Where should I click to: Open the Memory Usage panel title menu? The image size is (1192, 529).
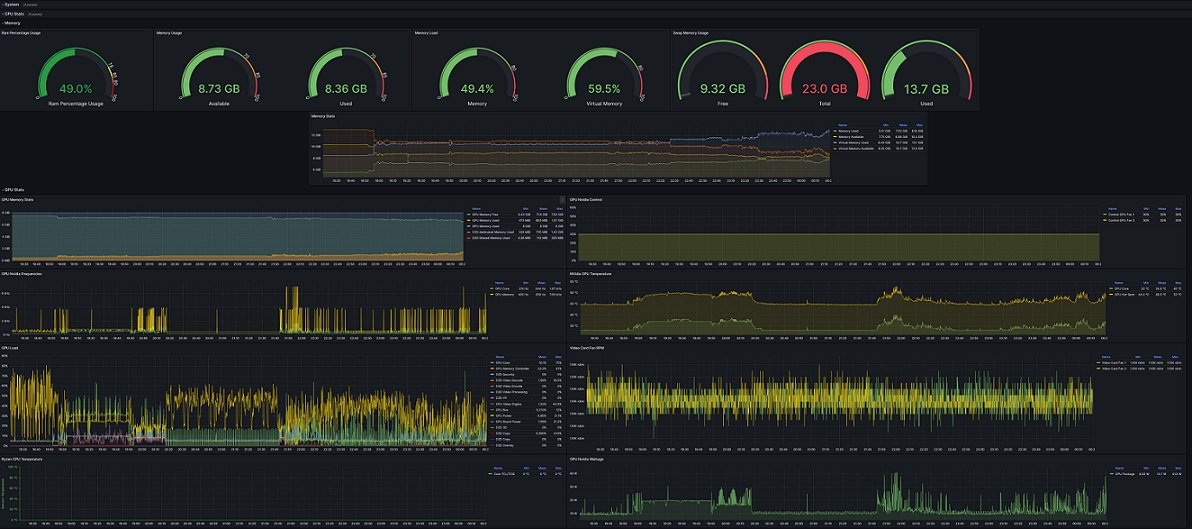click(169, 33)
